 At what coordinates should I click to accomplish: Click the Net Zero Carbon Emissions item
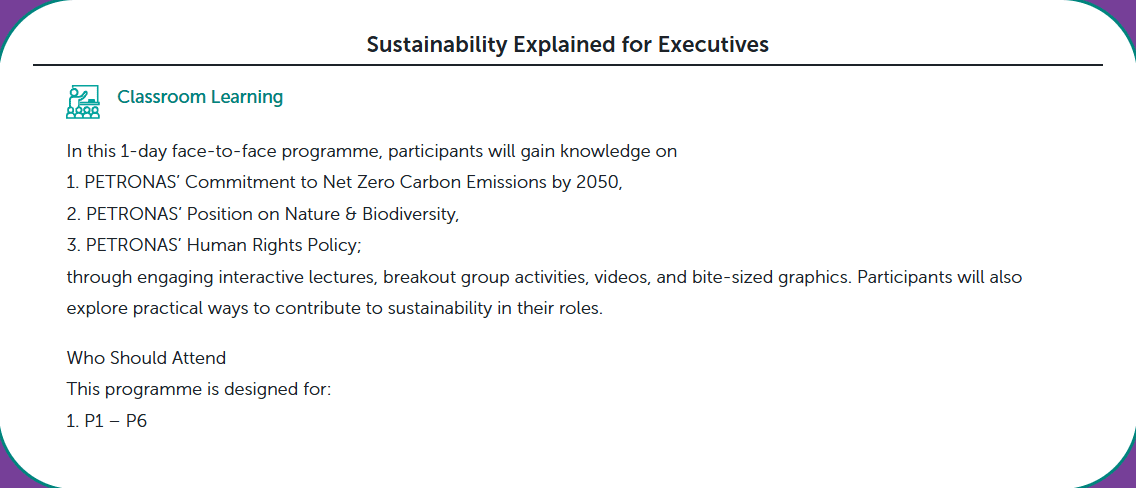pyautogui.click(x=345, y=183)
